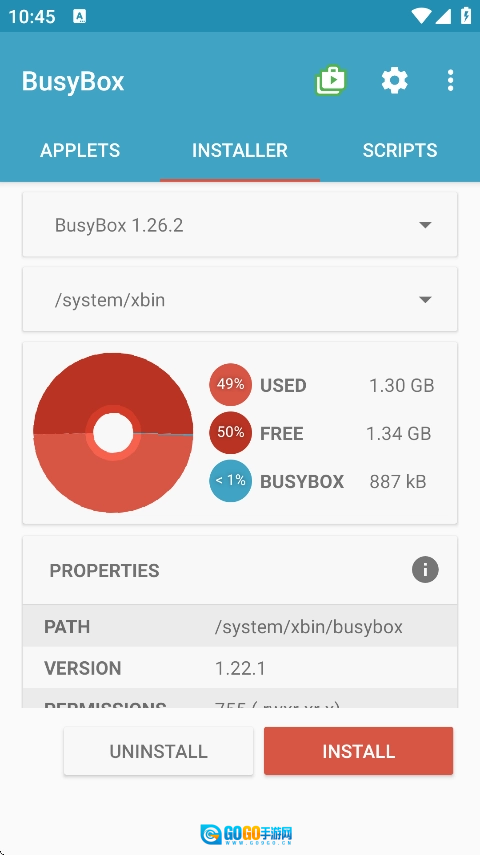Tap the VERSION row label
The width and height of the screenshot is (480, 855).
pyautogui.click(x=83, y=668)
